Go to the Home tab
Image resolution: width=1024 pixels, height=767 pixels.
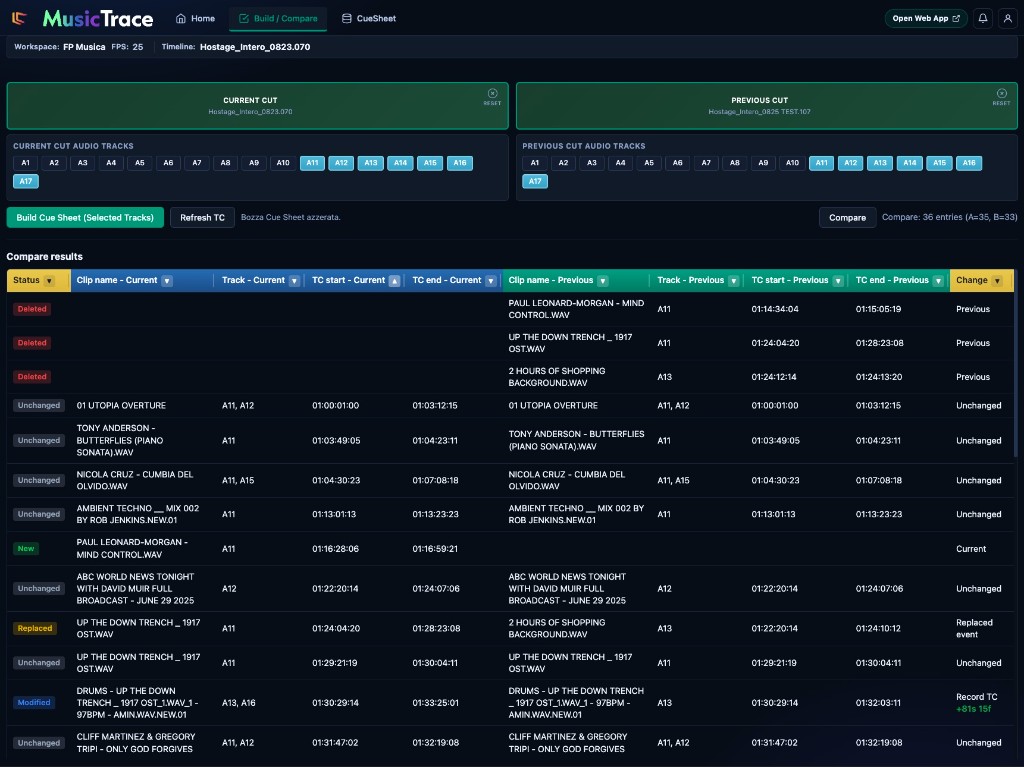click(x=195, y=18)
